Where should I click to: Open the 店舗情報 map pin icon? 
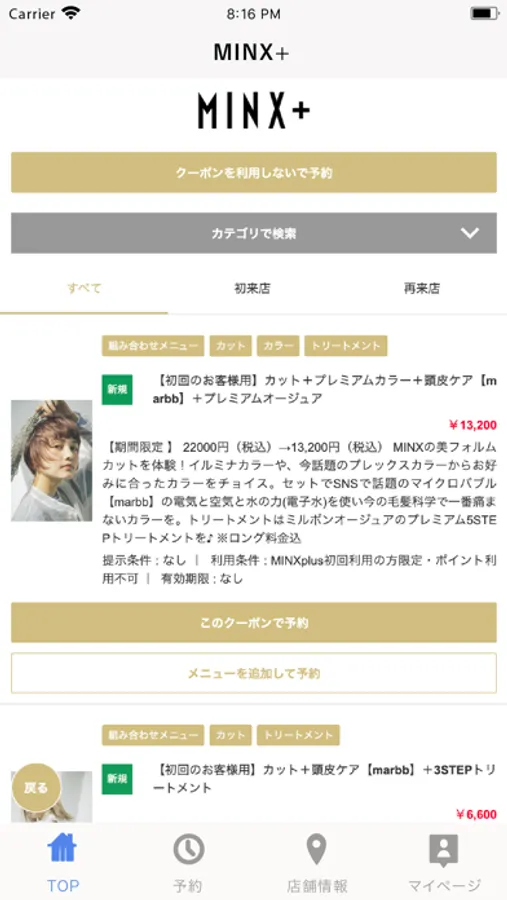pyautogui.click(x=316, y=849)
